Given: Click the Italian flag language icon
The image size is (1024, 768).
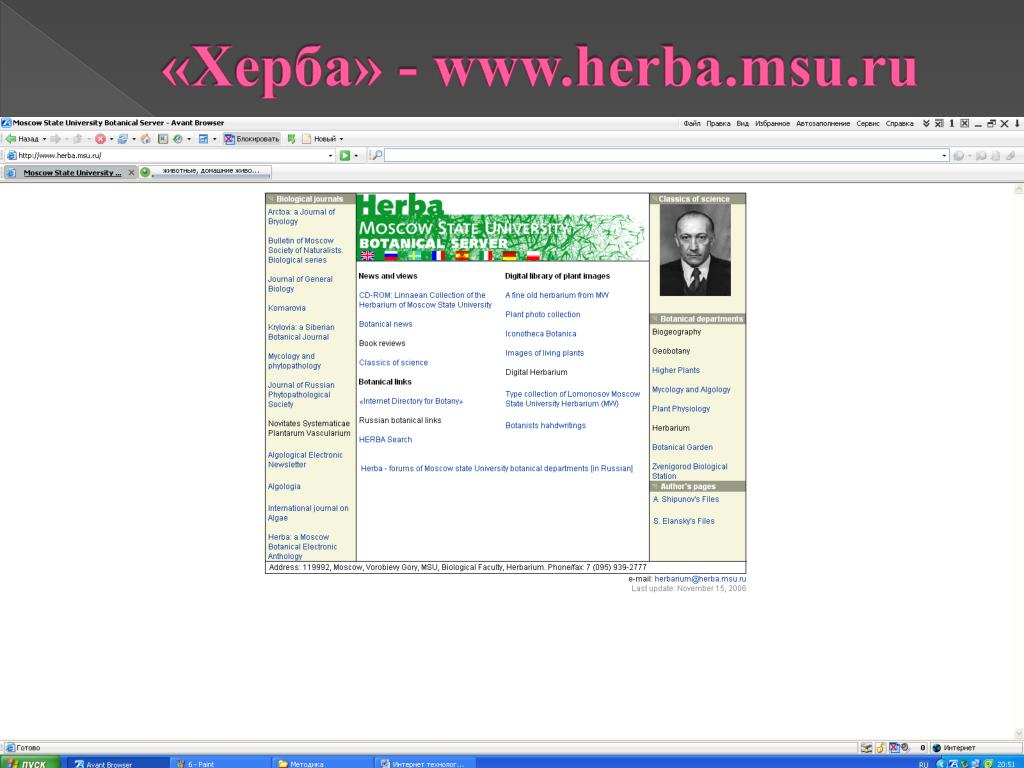Looking at the screenshot, I should (486, 255).
